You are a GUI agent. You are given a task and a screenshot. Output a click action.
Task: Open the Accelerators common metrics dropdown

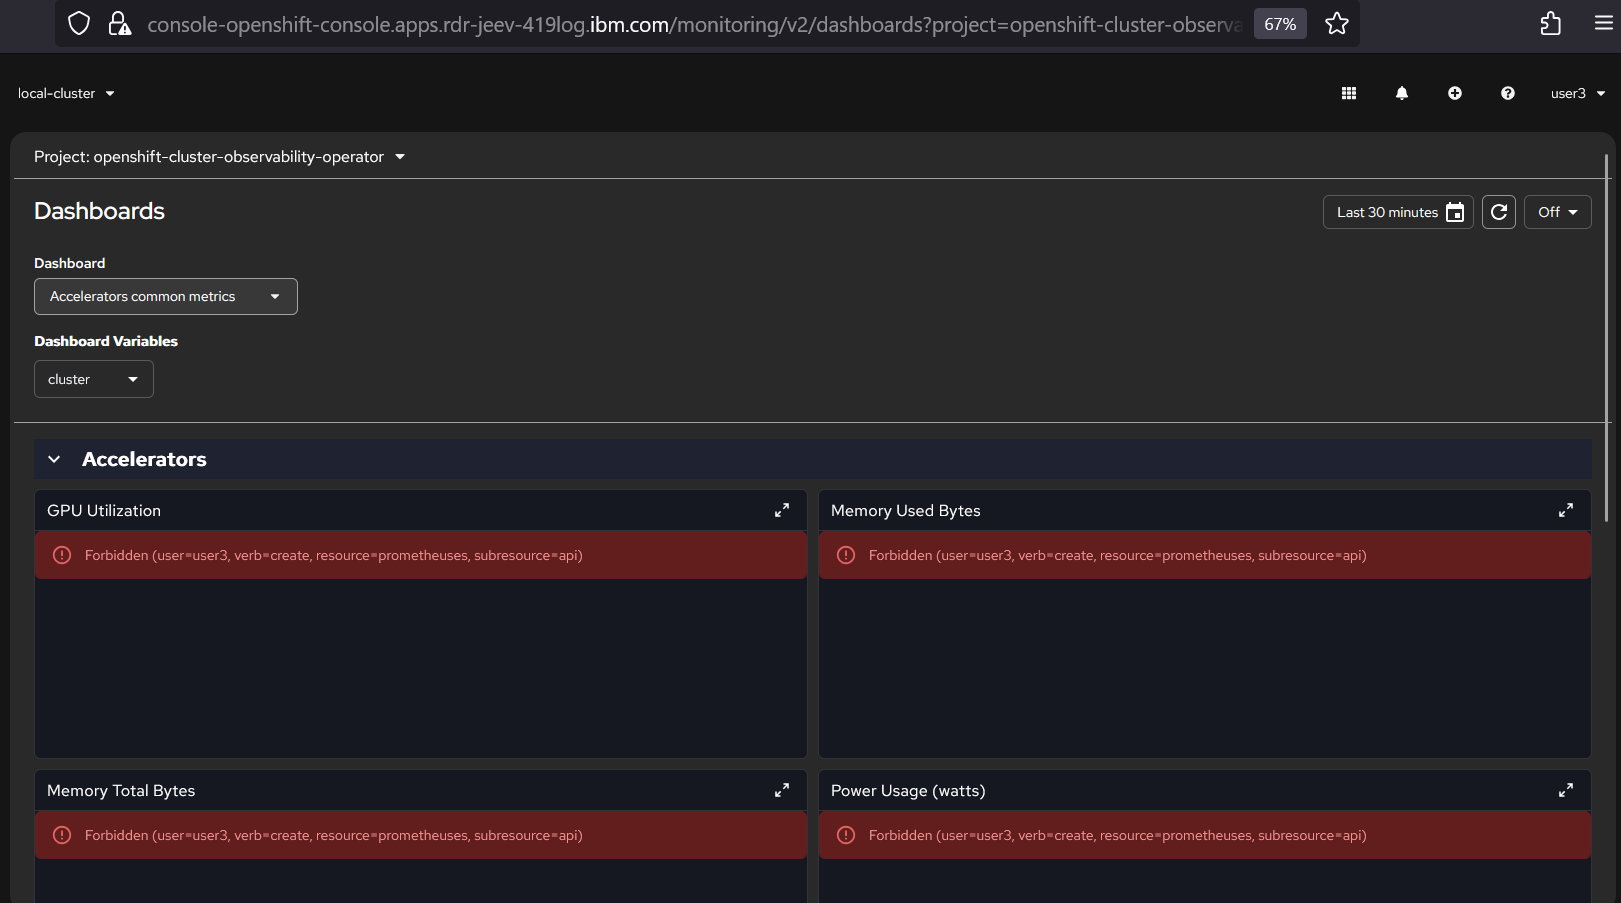click(x=166, y=297)
